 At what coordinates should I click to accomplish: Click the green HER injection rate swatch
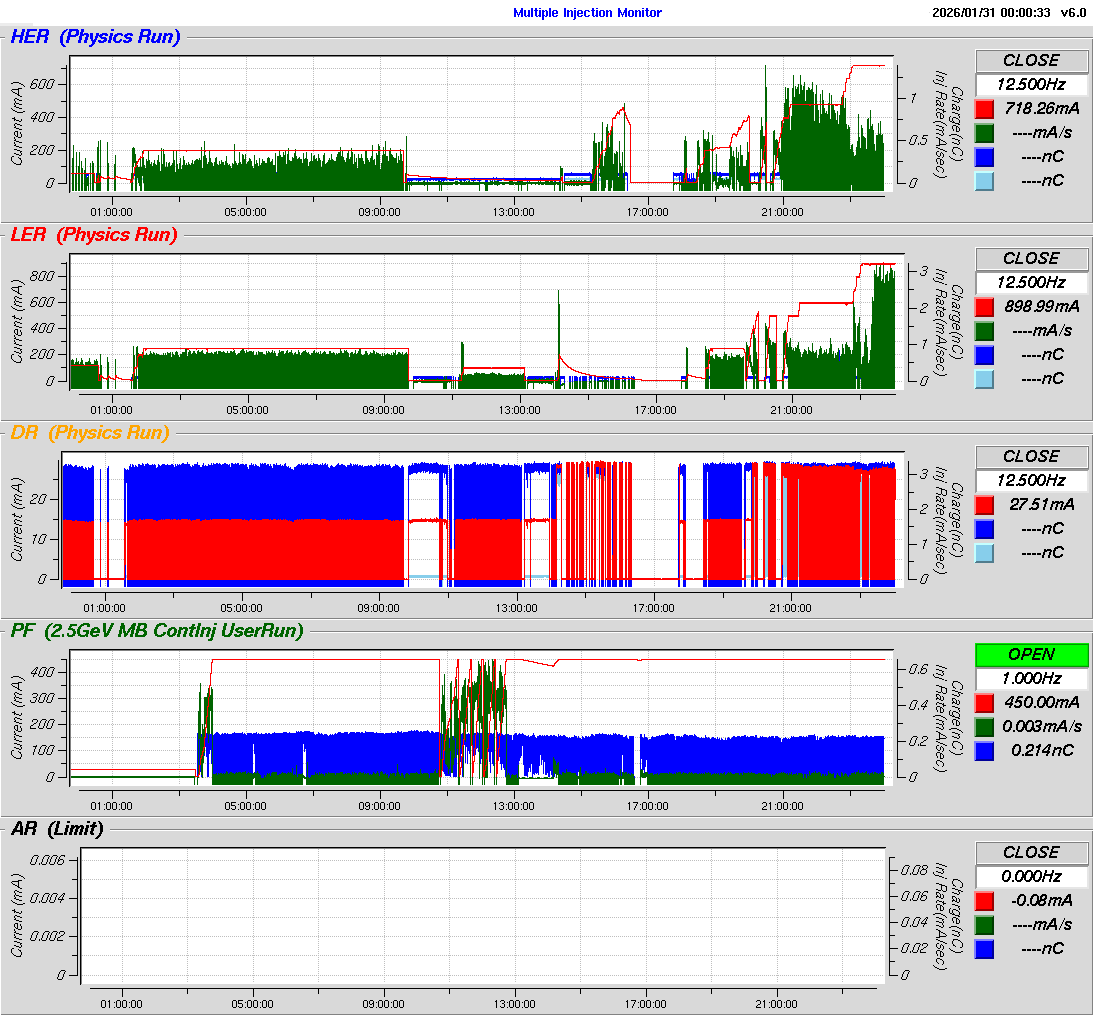click(x=985, y=132)
